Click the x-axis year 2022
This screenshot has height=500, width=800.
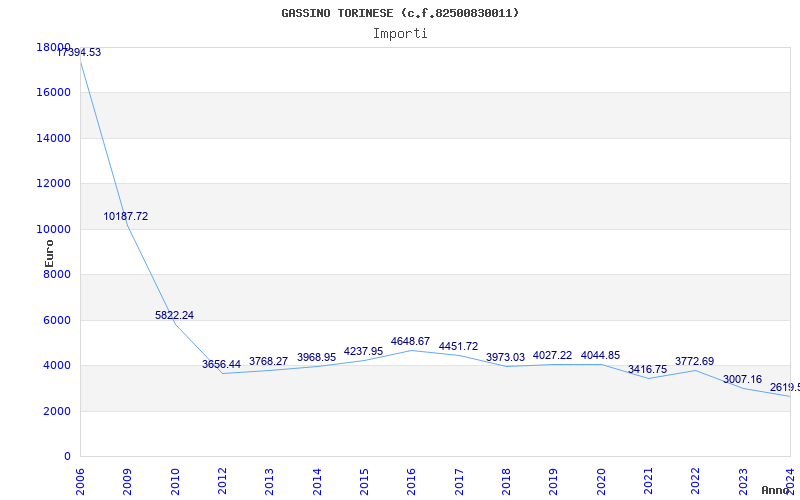pos(695,482)
